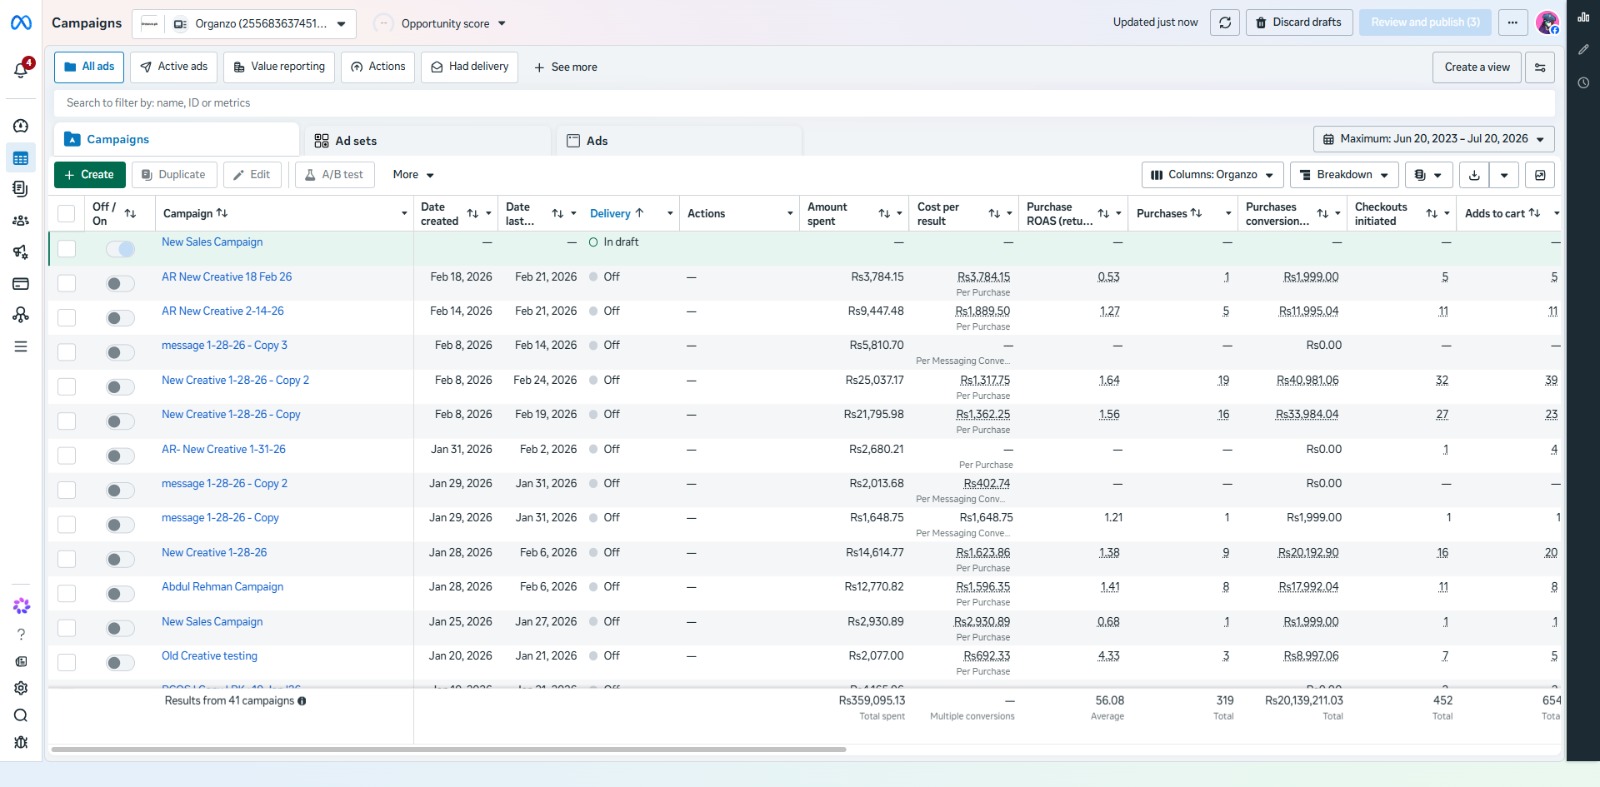
Task: Open the export download icon
Action: pos(1474,175)
